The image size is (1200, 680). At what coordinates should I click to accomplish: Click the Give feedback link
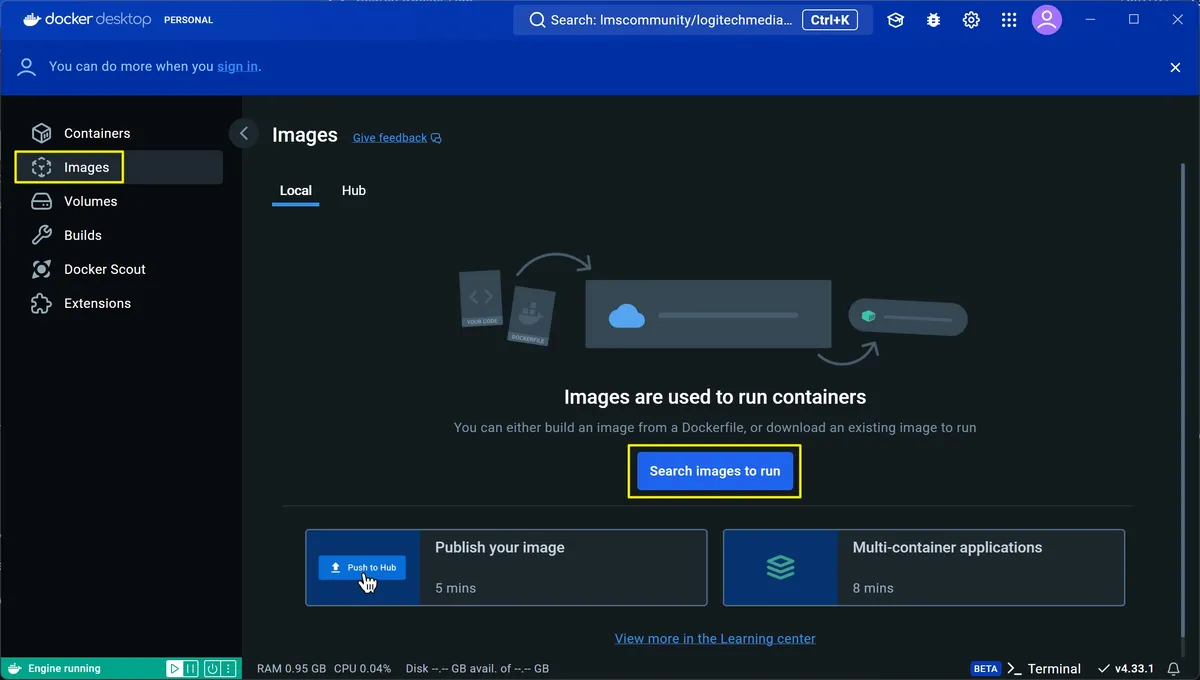(397, 138)
